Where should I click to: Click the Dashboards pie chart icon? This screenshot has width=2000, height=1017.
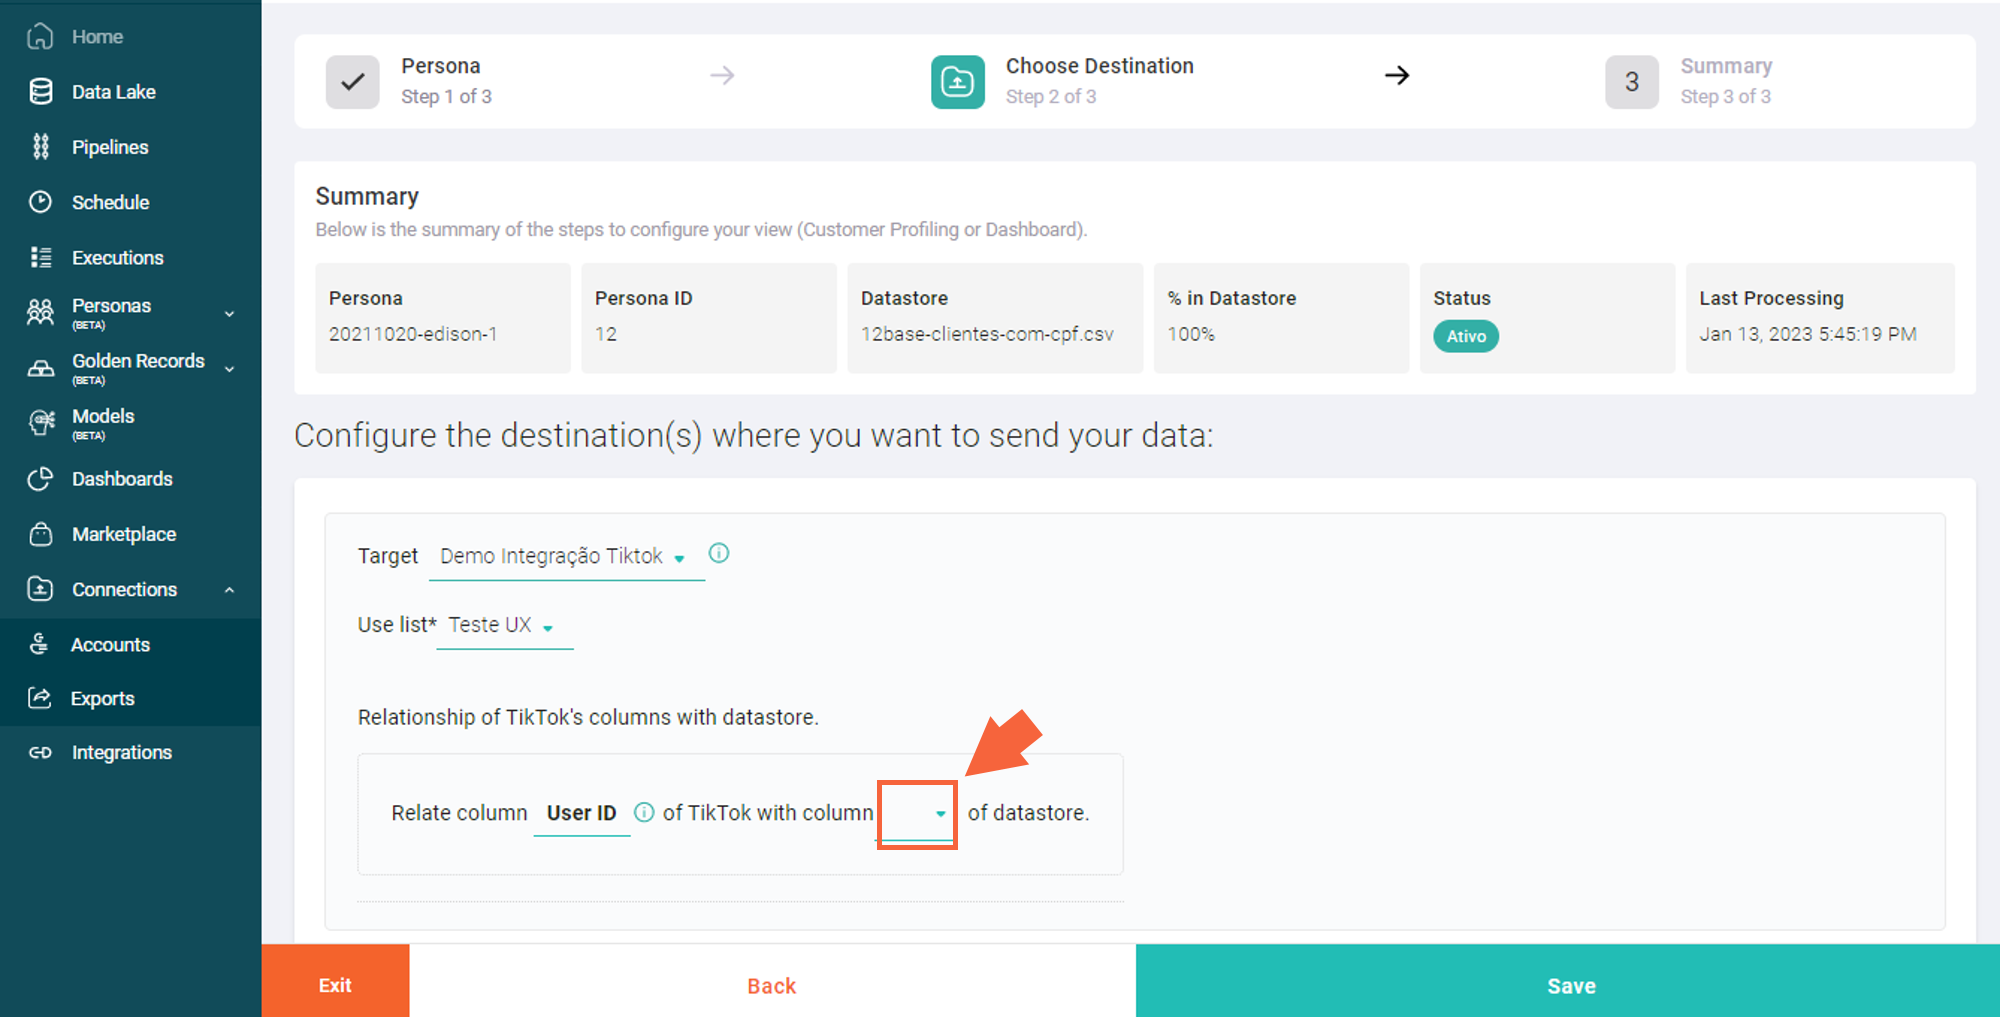coord(40,479)
